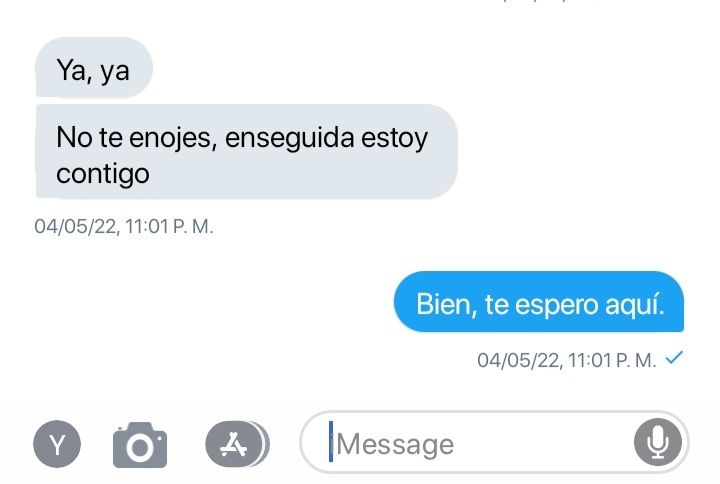
Task: Tap the sent message timestamp beside checkmark
Action: pyautogui.click(x=567, y=360)
